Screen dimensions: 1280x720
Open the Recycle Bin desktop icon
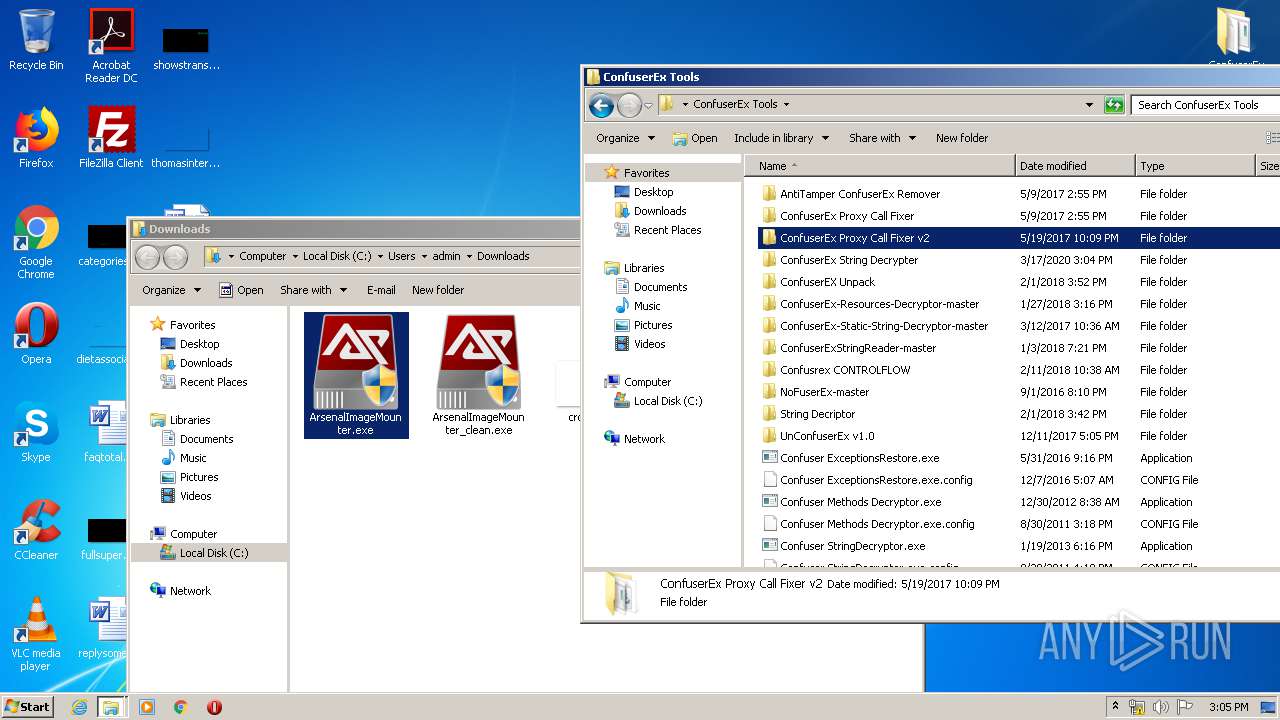click(36, 40)
